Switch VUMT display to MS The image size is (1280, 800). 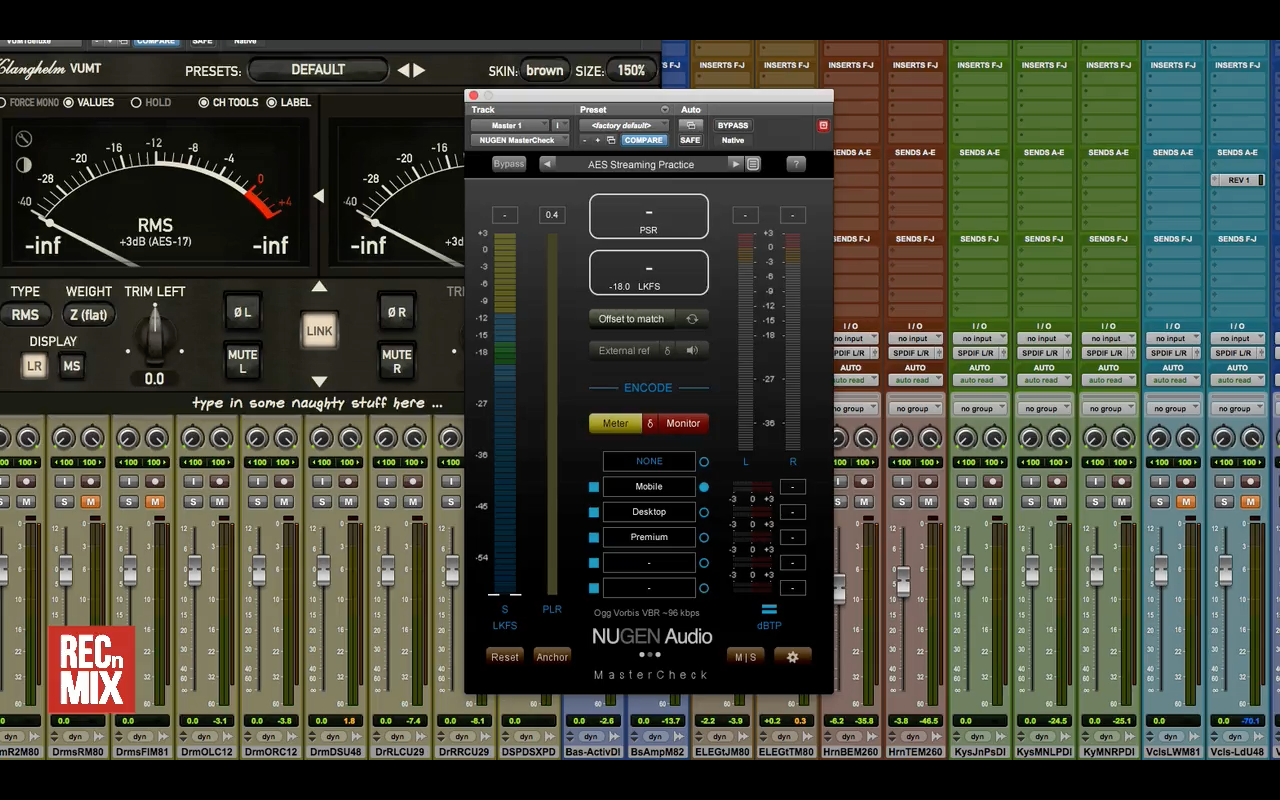coord(72,366)
